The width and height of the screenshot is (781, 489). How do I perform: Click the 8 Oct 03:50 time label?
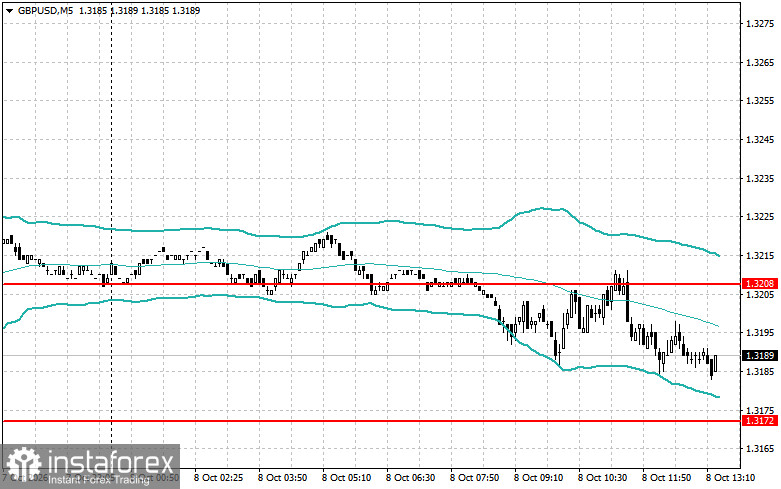pos(282,478)
